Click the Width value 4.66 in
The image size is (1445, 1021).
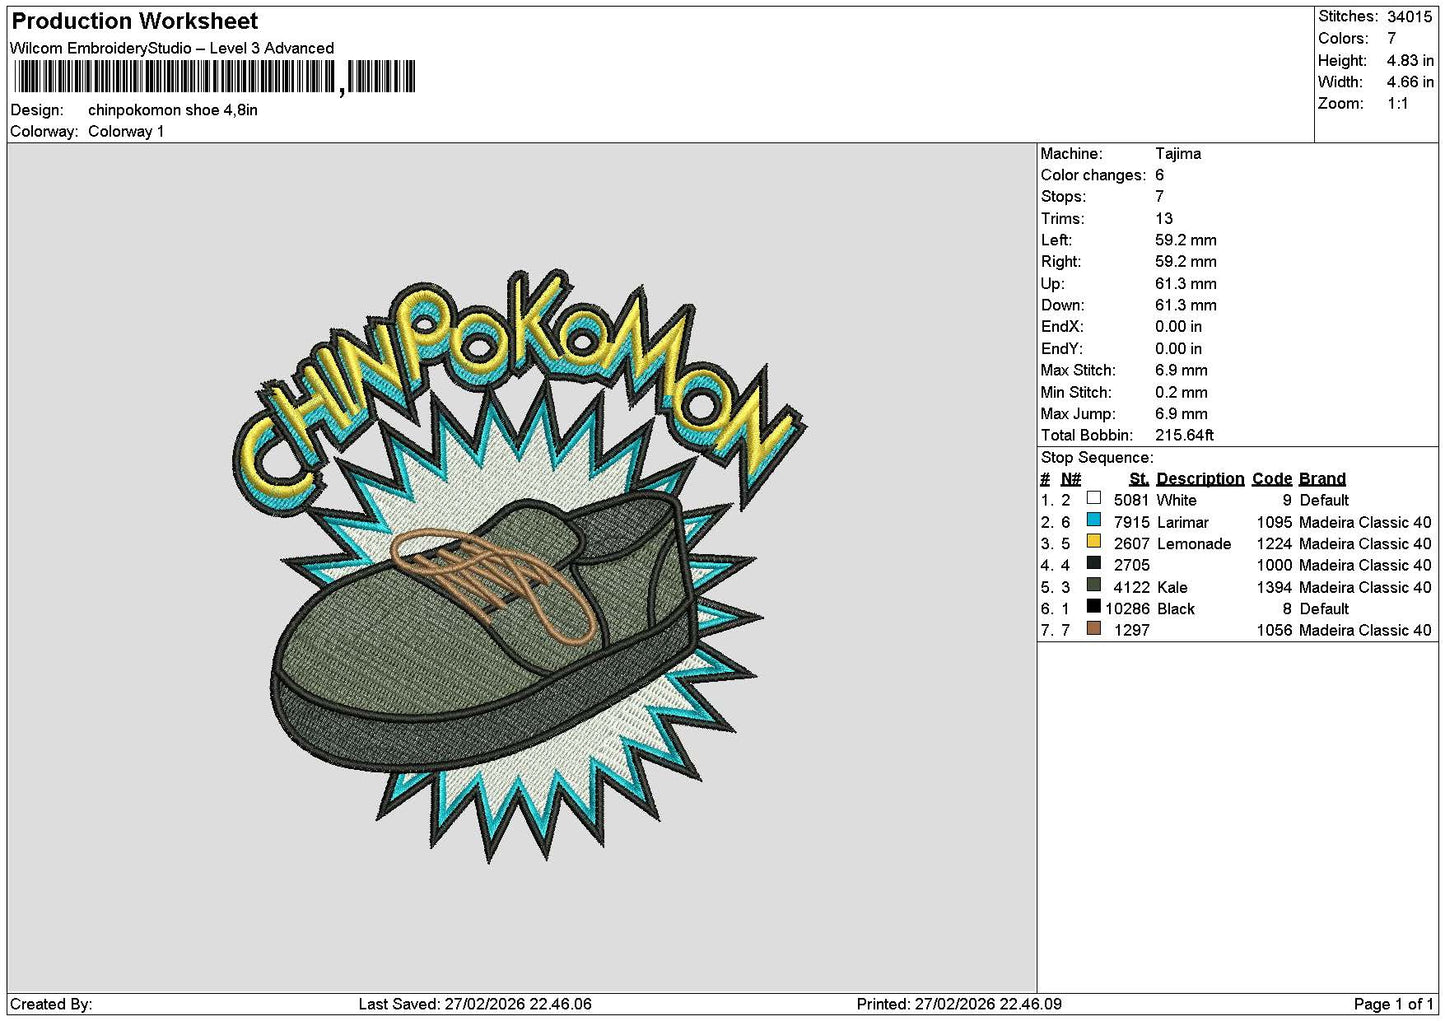coord(1410,82)
